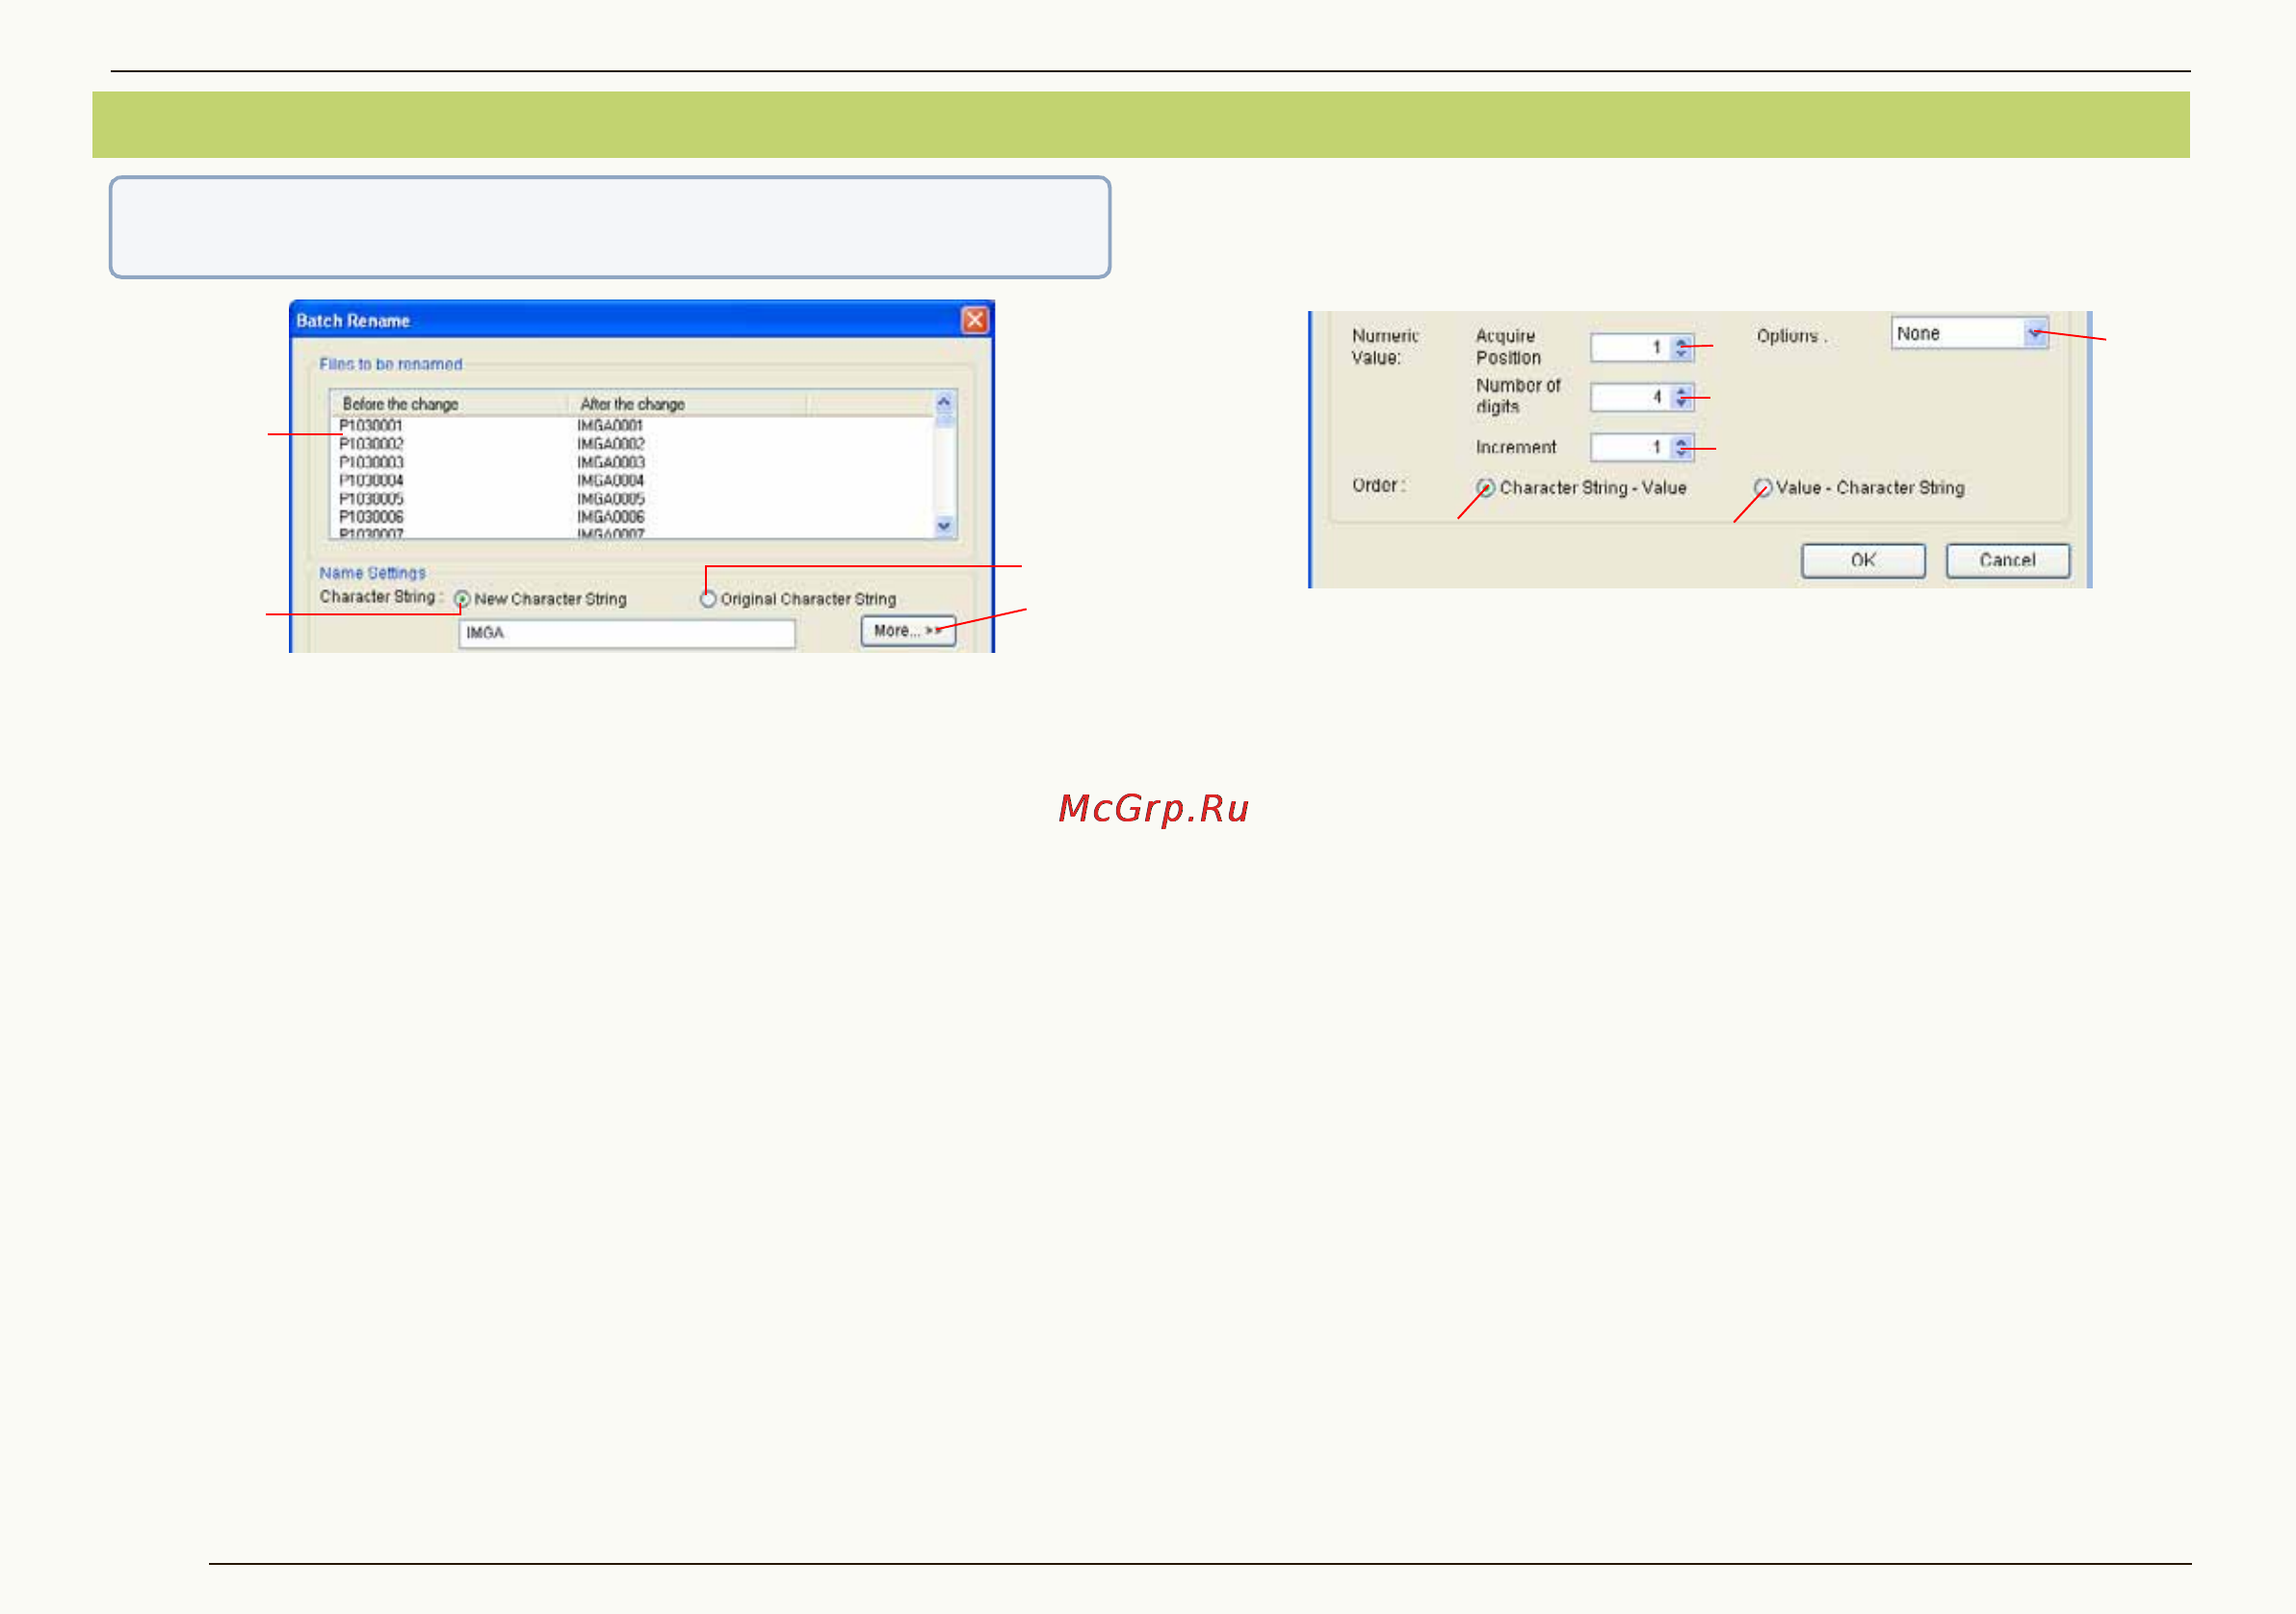The height and width of the screenshot is (1614, 2296).
Task: Open the Options None dropdown
Action: (2035, 333)
